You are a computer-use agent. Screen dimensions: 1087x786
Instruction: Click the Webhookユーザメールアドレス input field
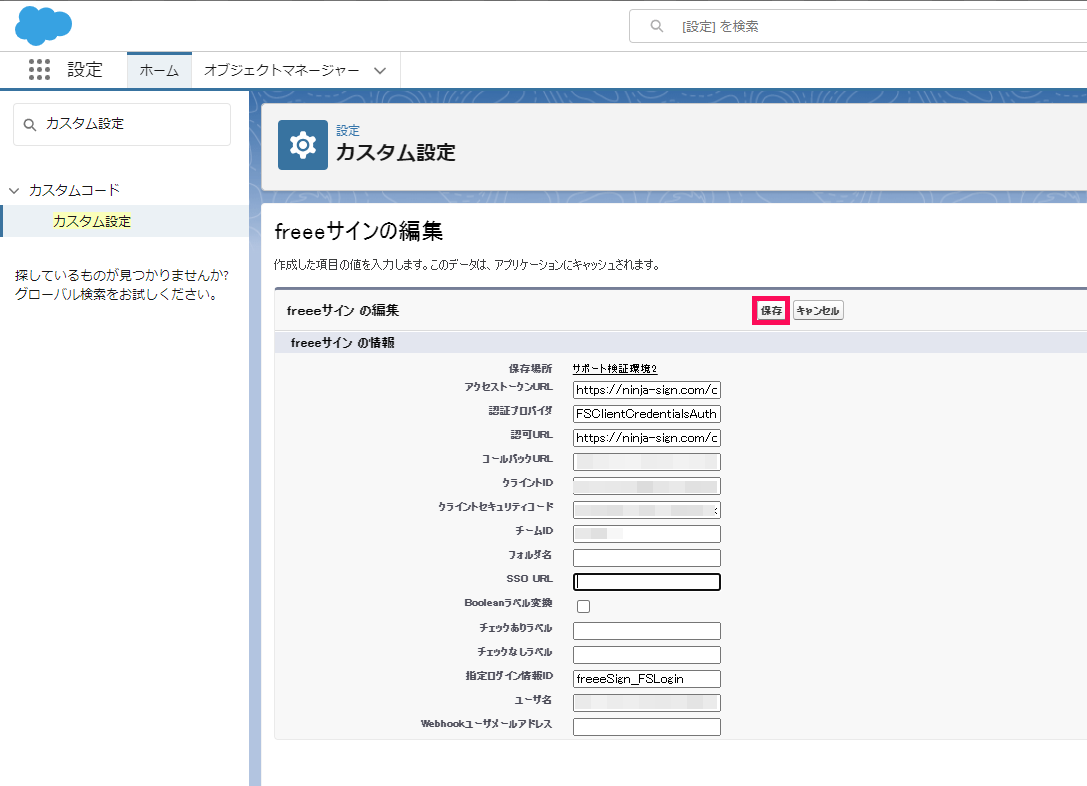click(x=647, y=727)
